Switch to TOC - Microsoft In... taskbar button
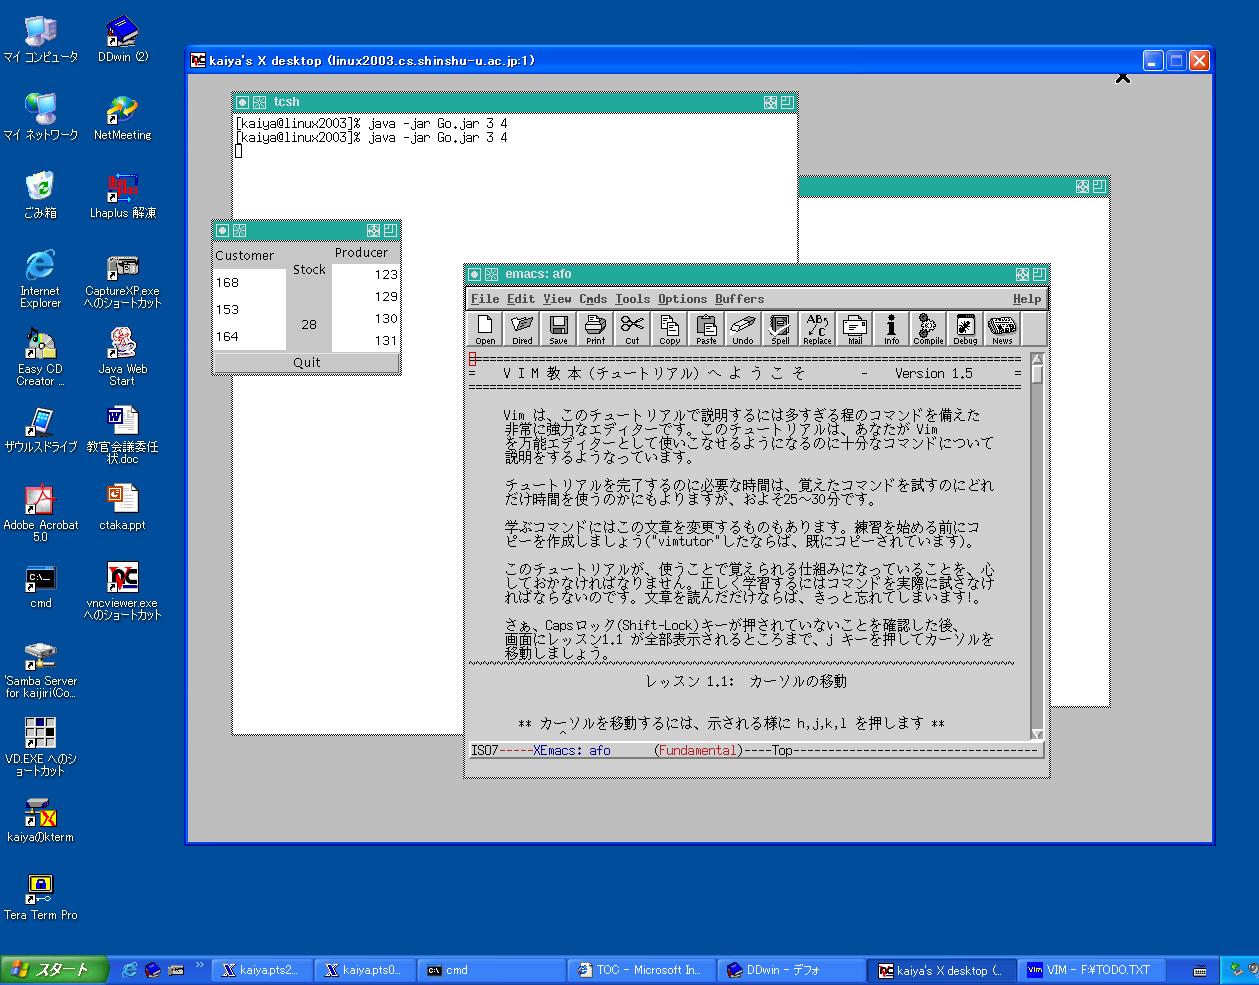This screenshot has height=985, width=1259. click(x=642, y=970)
